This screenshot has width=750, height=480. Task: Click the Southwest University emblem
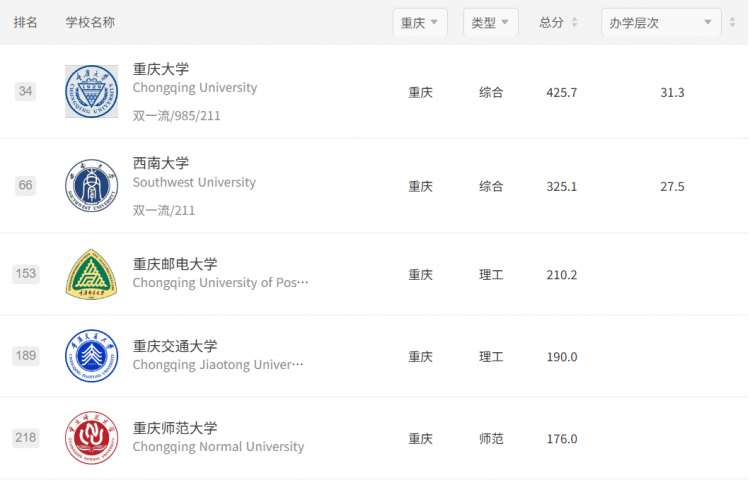(91, 185)
